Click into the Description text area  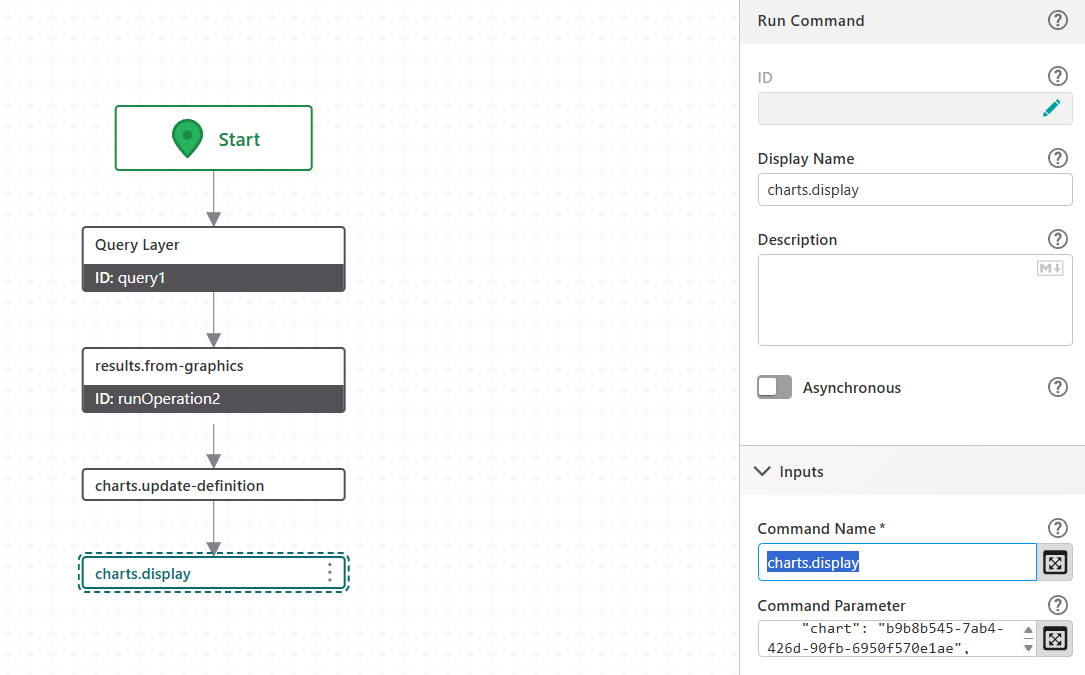pos(915,300)
